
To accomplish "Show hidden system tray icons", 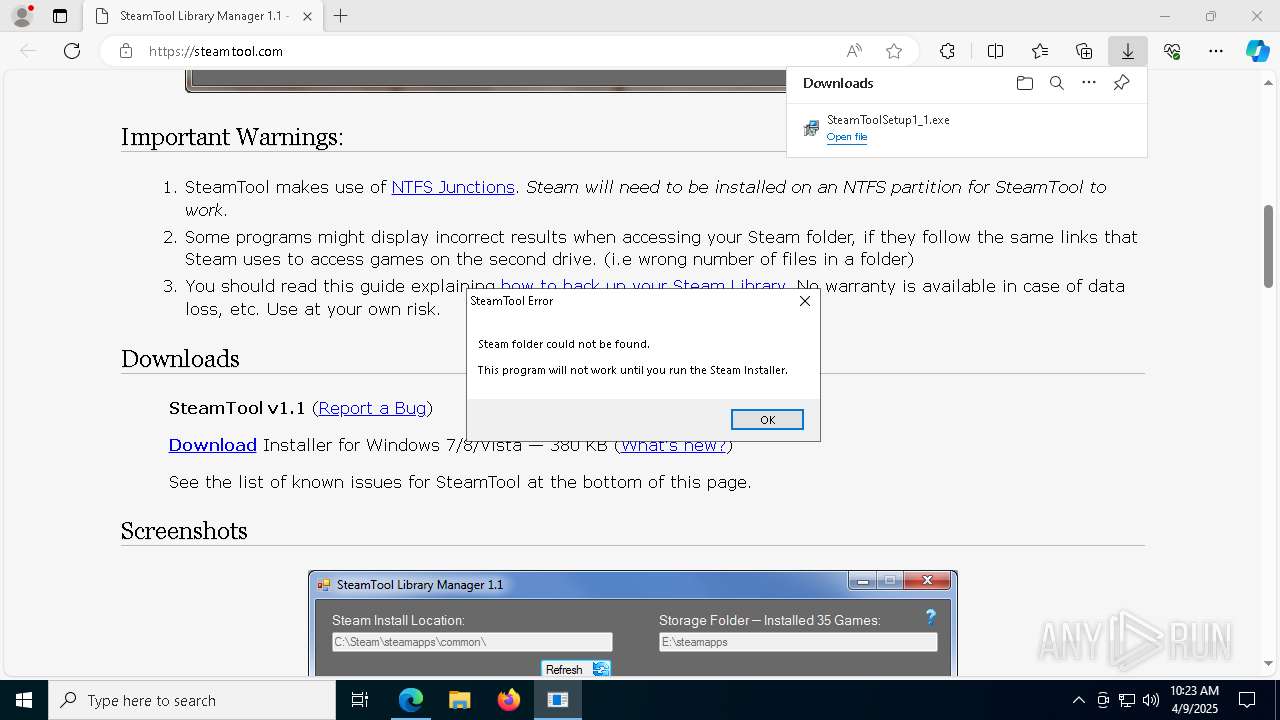I will pos(1078,700).
